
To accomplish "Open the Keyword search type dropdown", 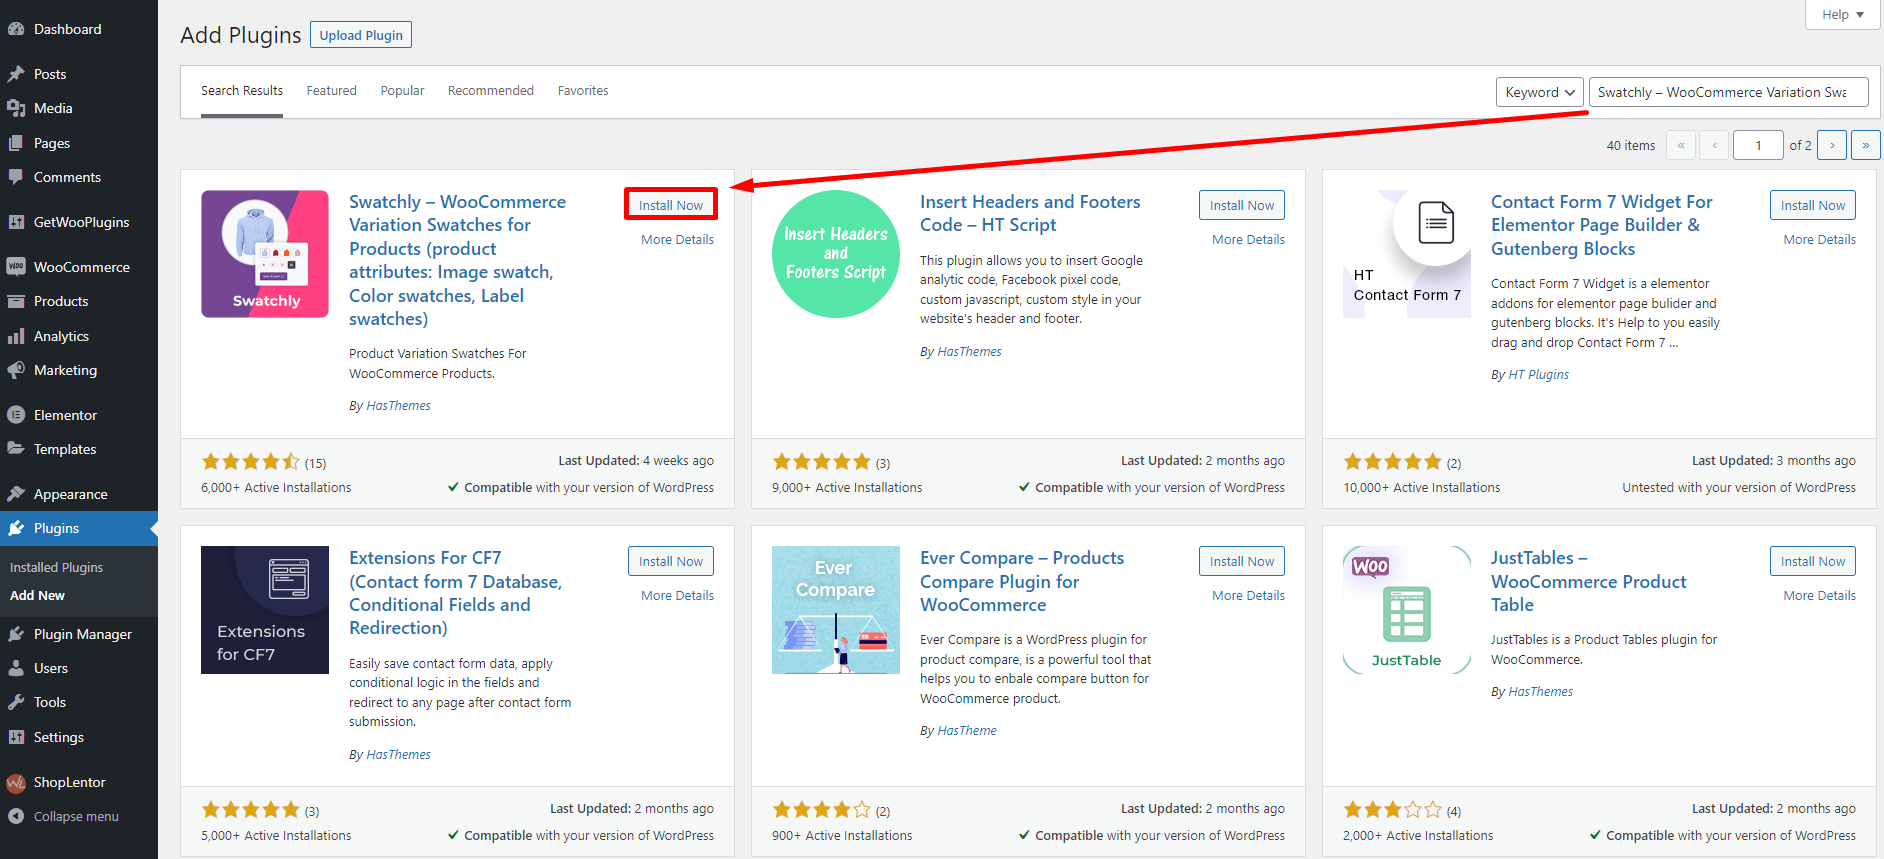I will coord(1539,92).
